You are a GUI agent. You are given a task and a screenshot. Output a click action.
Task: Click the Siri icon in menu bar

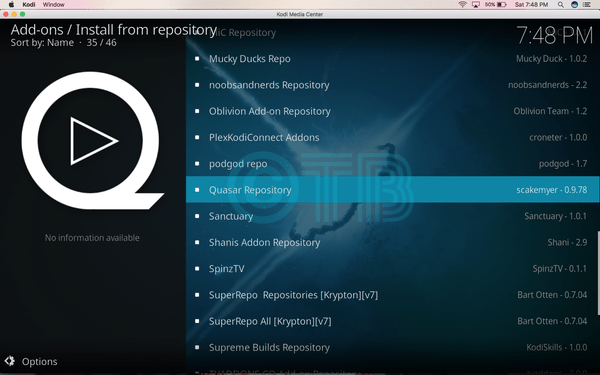tap(574, 5)
